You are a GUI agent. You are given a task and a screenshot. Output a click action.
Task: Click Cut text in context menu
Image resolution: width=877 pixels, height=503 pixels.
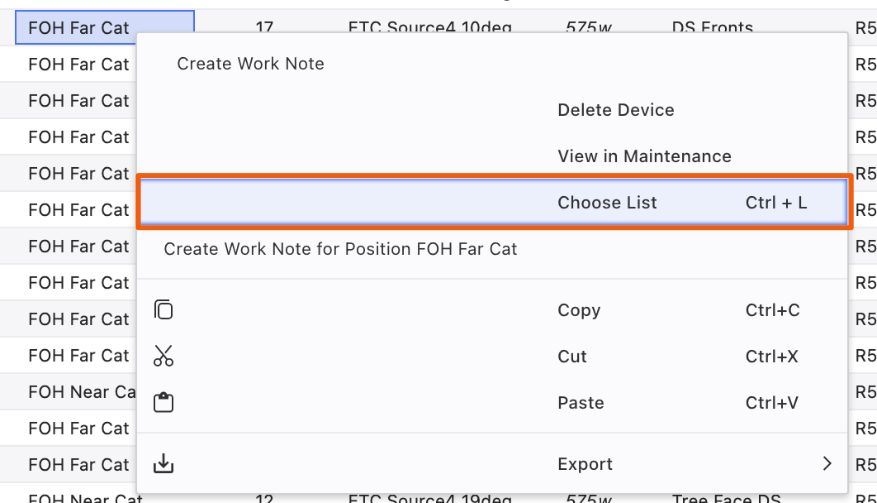[x=572, y=356]
